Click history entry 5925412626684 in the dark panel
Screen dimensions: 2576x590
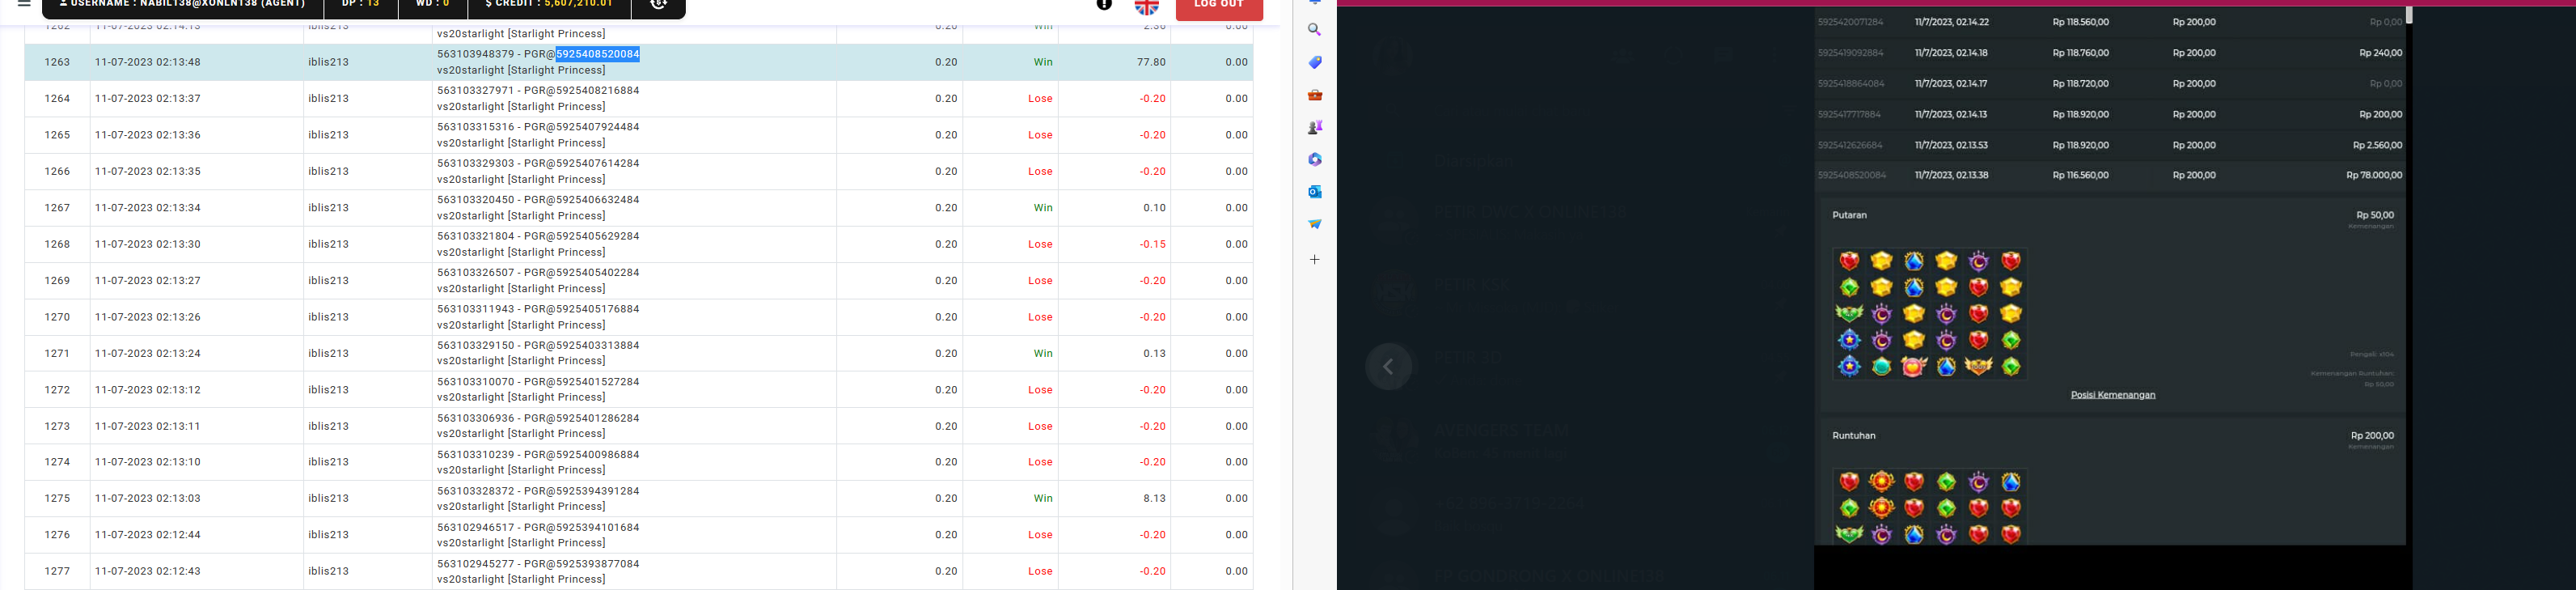(1850, 145)
